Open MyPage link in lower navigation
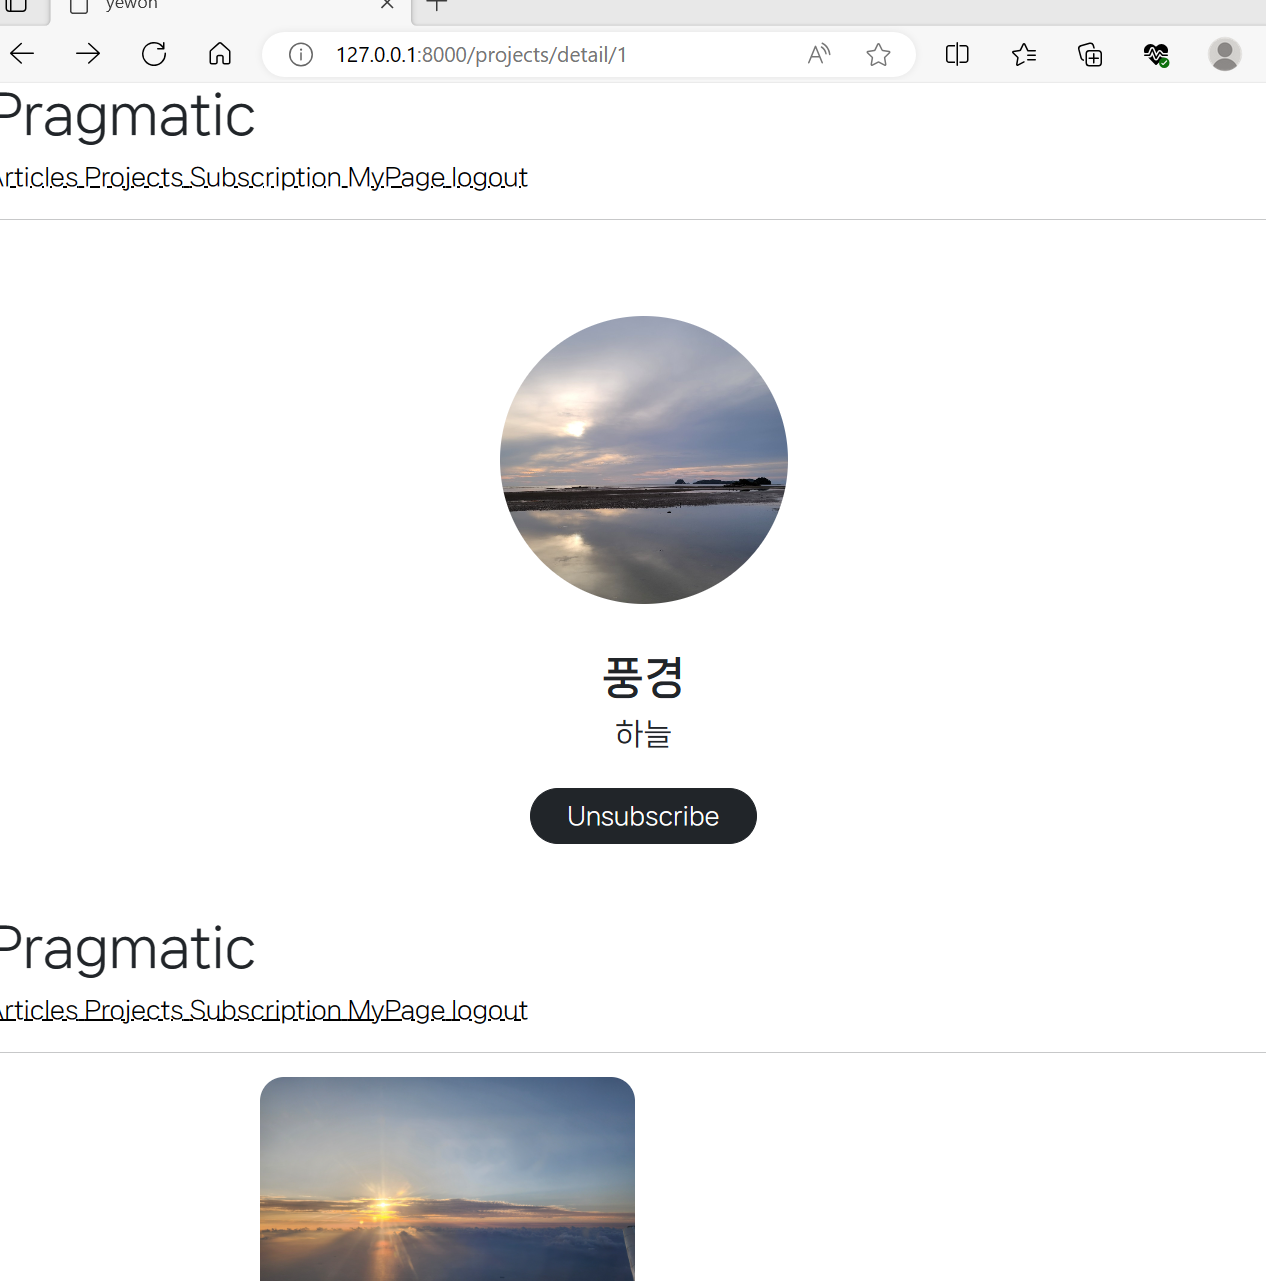Screen dimensions: 1266x1281 [396, 1010]
